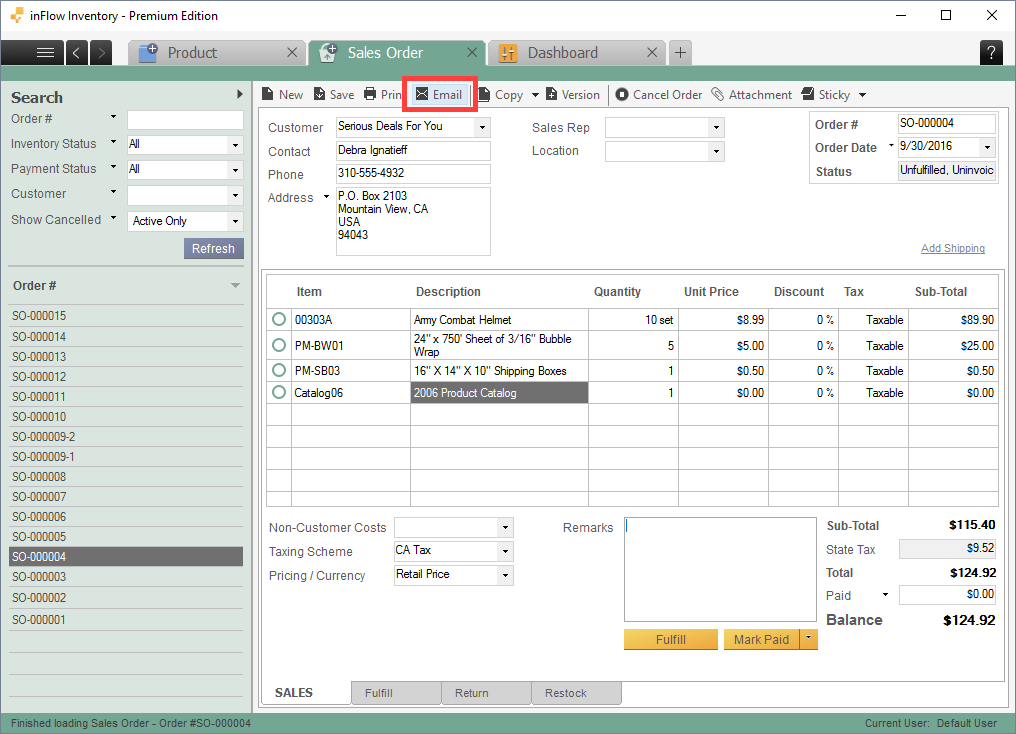
Task: Open the Taxing Scheme dropdown
Action: 505,551
